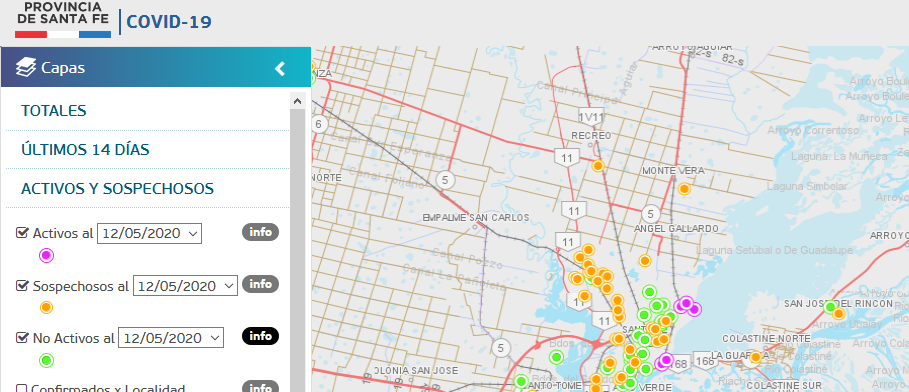Click the info button for Activos

(260, 232)
